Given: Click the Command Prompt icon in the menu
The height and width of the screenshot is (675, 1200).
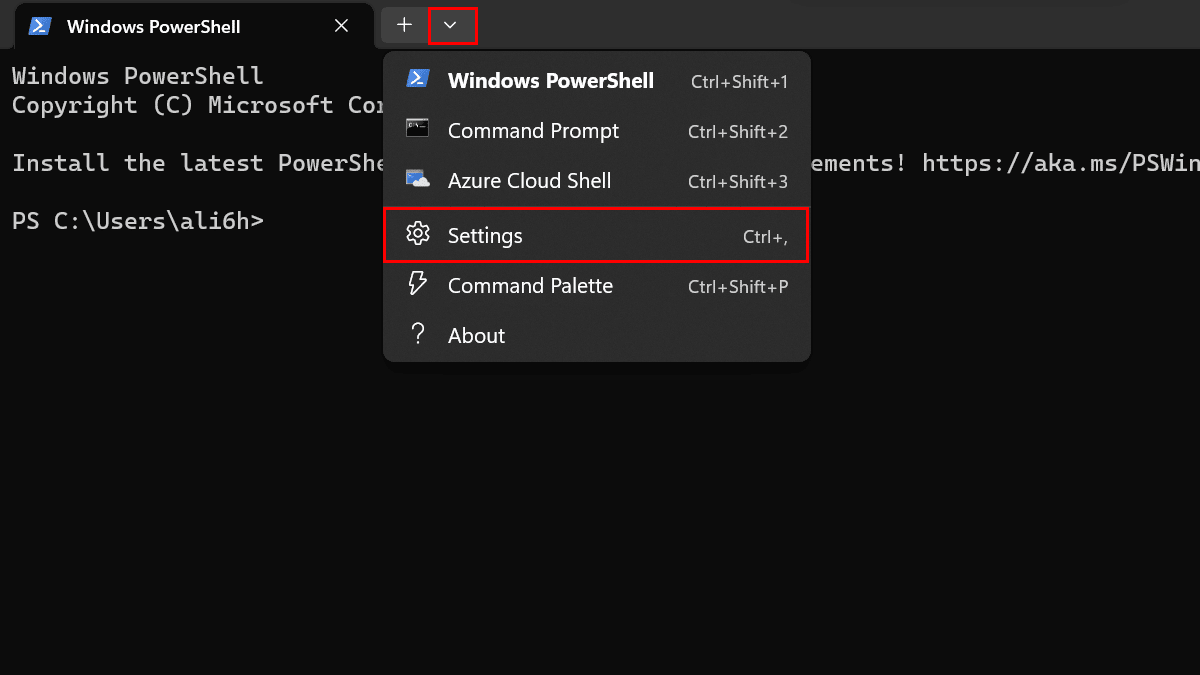Looking at the screenshot, I should [x=418, y=130].
